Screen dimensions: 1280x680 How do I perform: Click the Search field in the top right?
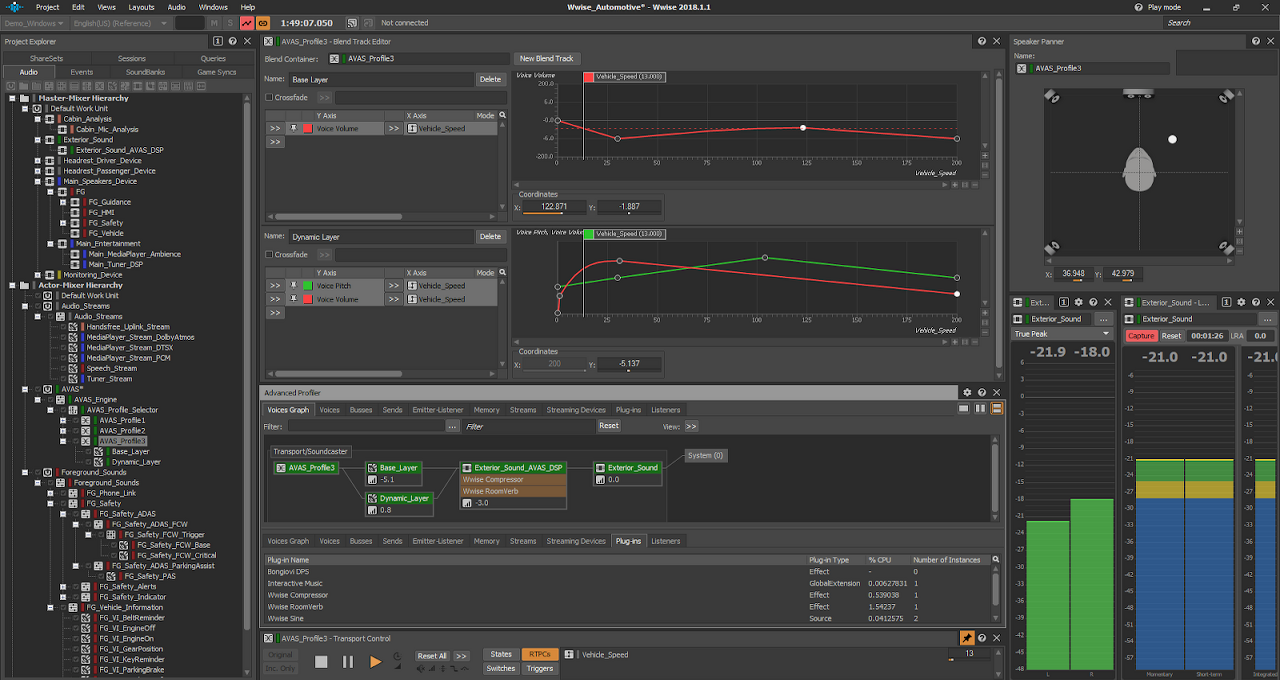(x=1220, y=22)
